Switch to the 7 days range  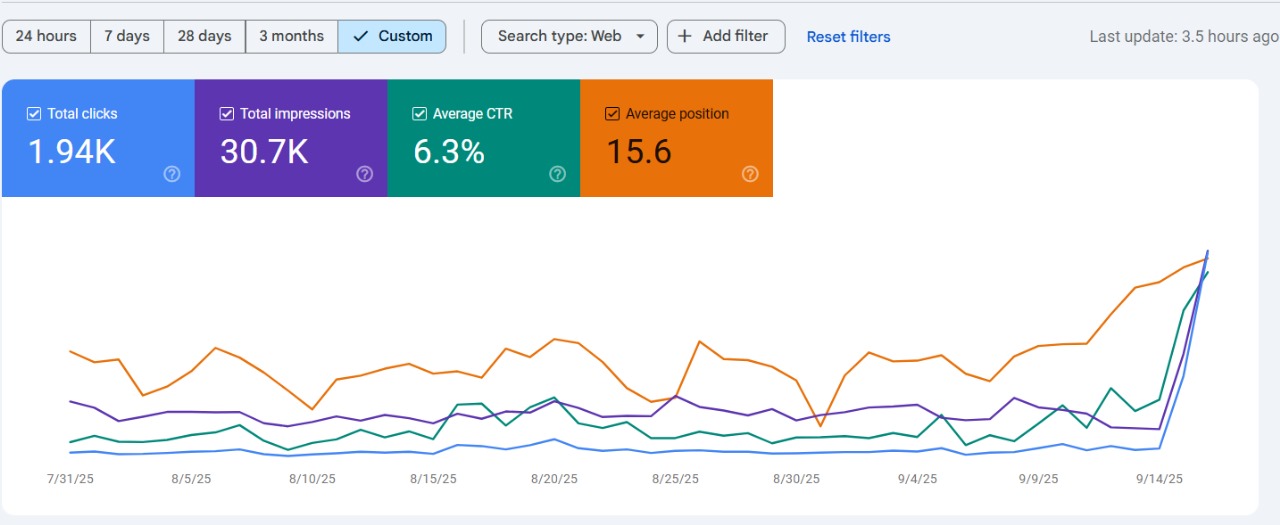tap(127, 36)
